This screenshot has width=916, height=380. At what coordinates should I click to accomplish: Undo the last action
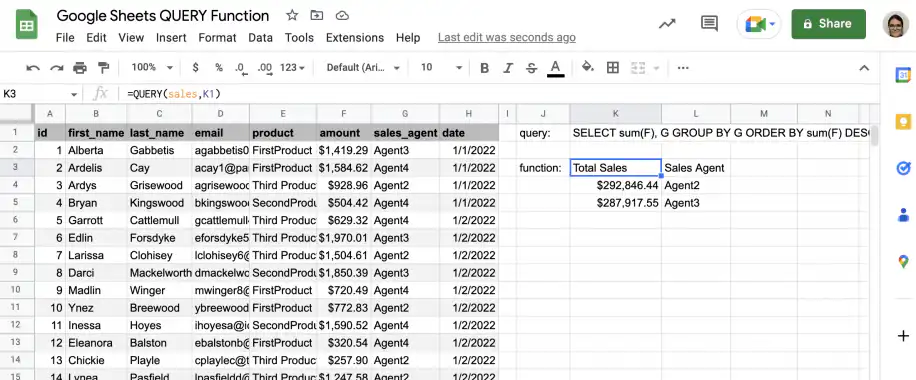(33, 68)
